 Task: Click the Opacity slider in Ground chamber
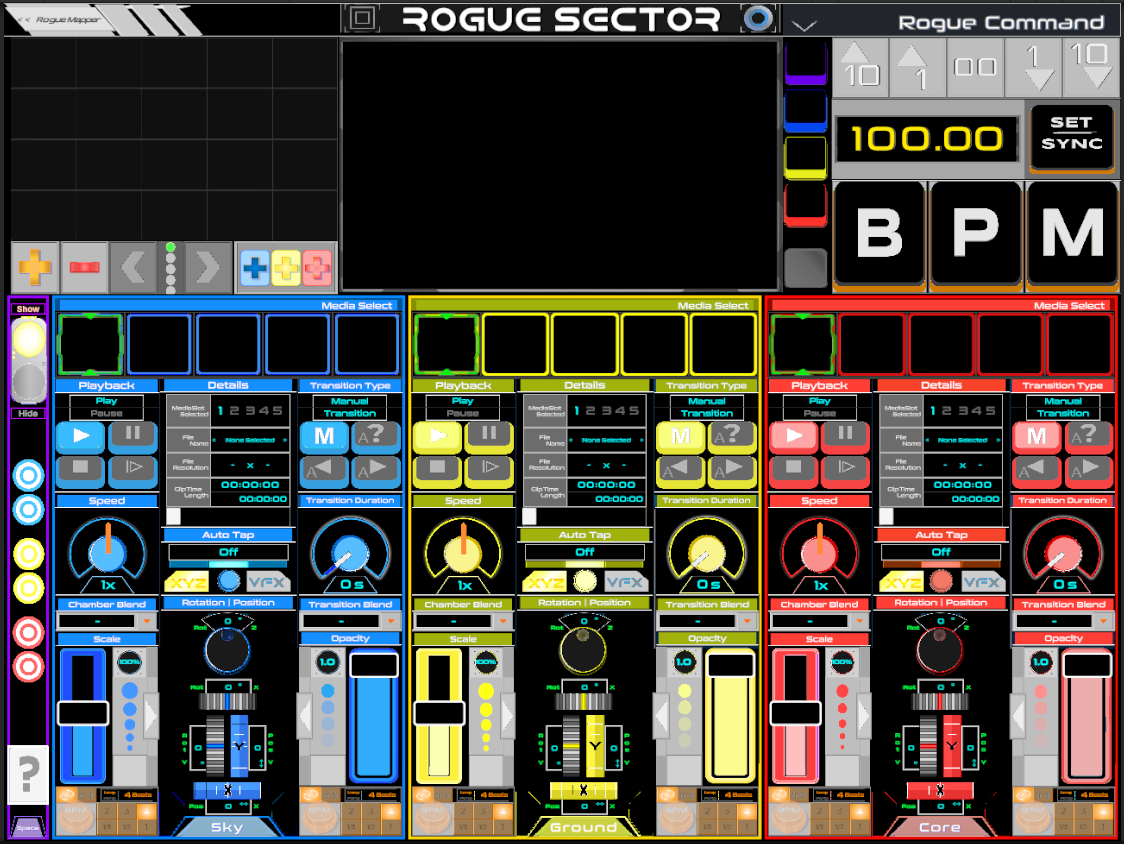click(x=730, y=714)
